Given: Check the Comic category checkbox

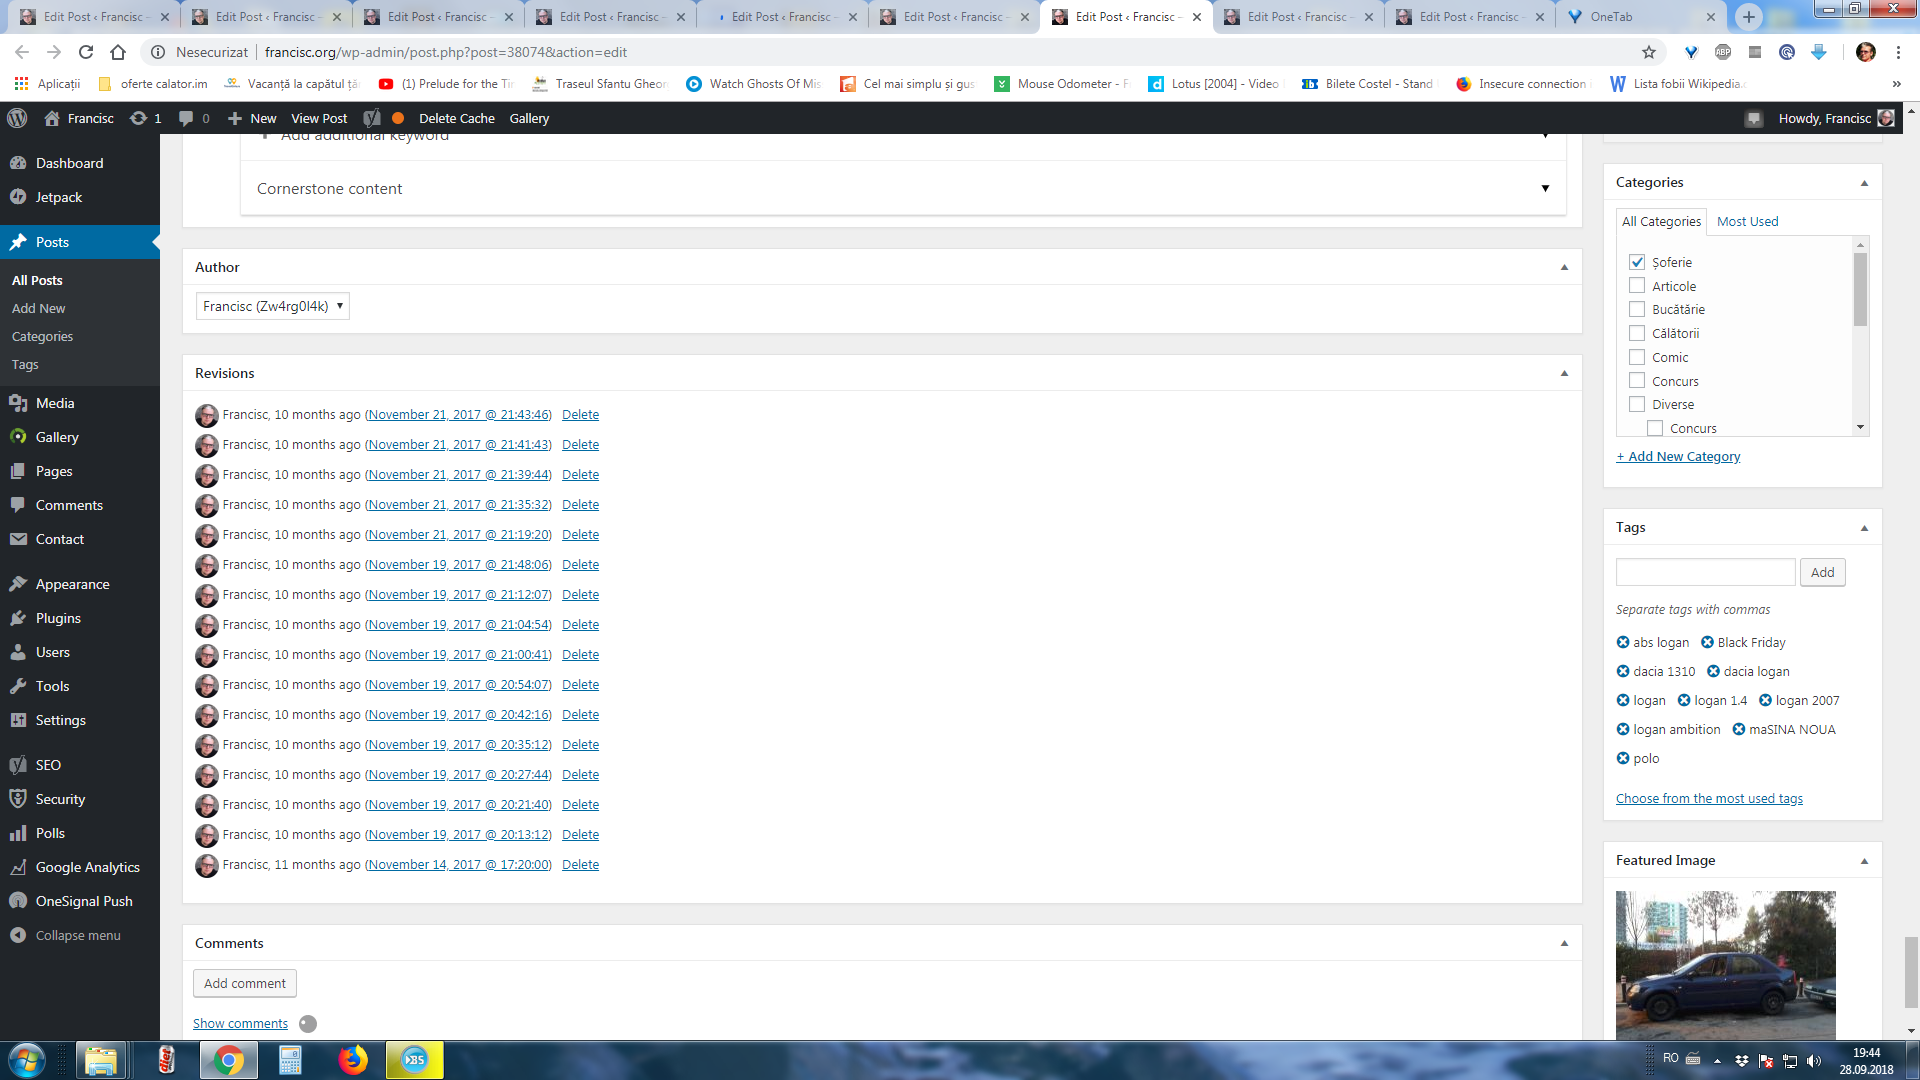Looking at the screenshot, I should tap(1637, 357).
